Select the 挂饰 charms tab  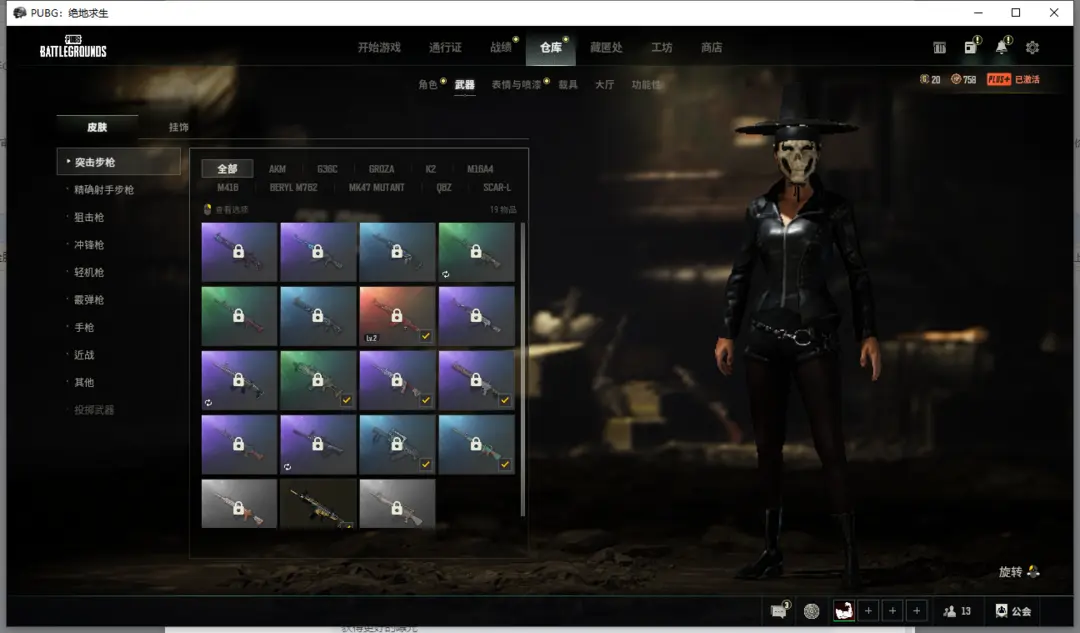point(178,127)
